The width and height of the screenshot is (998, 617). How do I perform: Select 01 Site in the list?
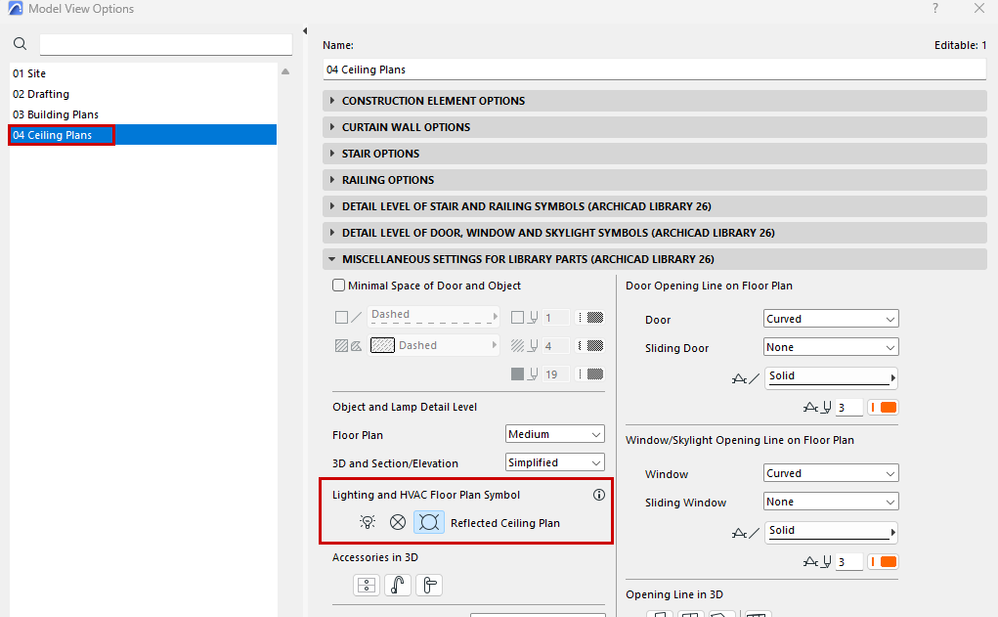30,74
